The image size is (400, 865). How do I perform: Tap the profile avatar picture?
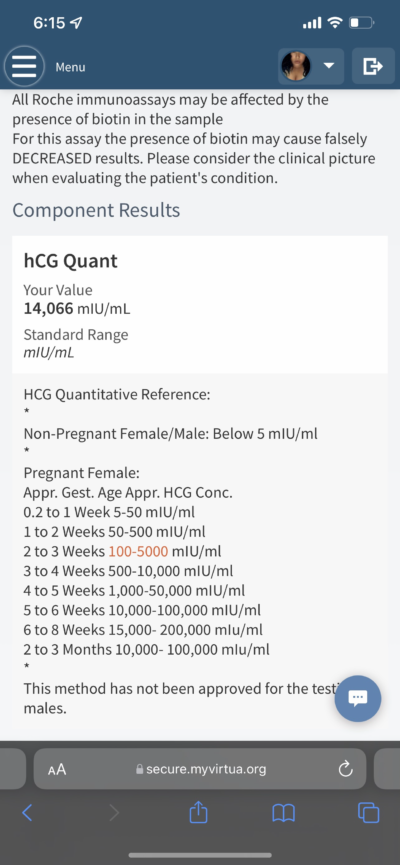tap(296, 66)
